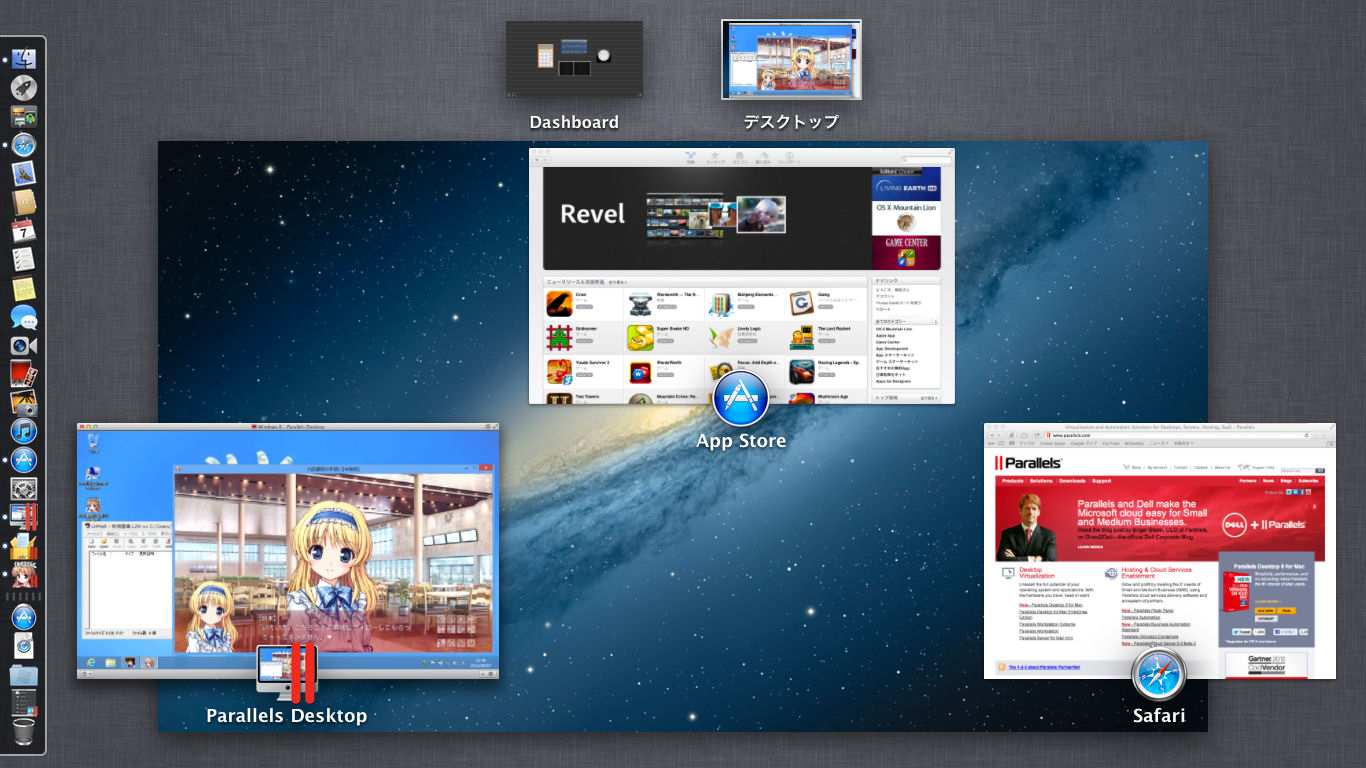The width and height of the screenshot is (1366, 768).
Task: Click the large Safari compass badge icon
Action: coord(1159,675)
